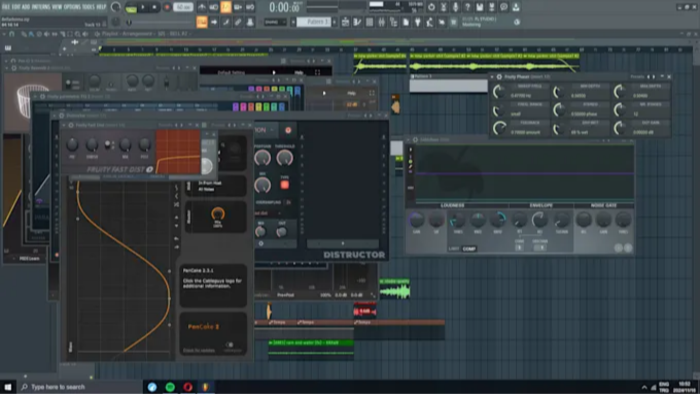This screenshot has width=700, height=394.
Task: Toggle the Playlist magnet snap icon
Action: (12, 34)
